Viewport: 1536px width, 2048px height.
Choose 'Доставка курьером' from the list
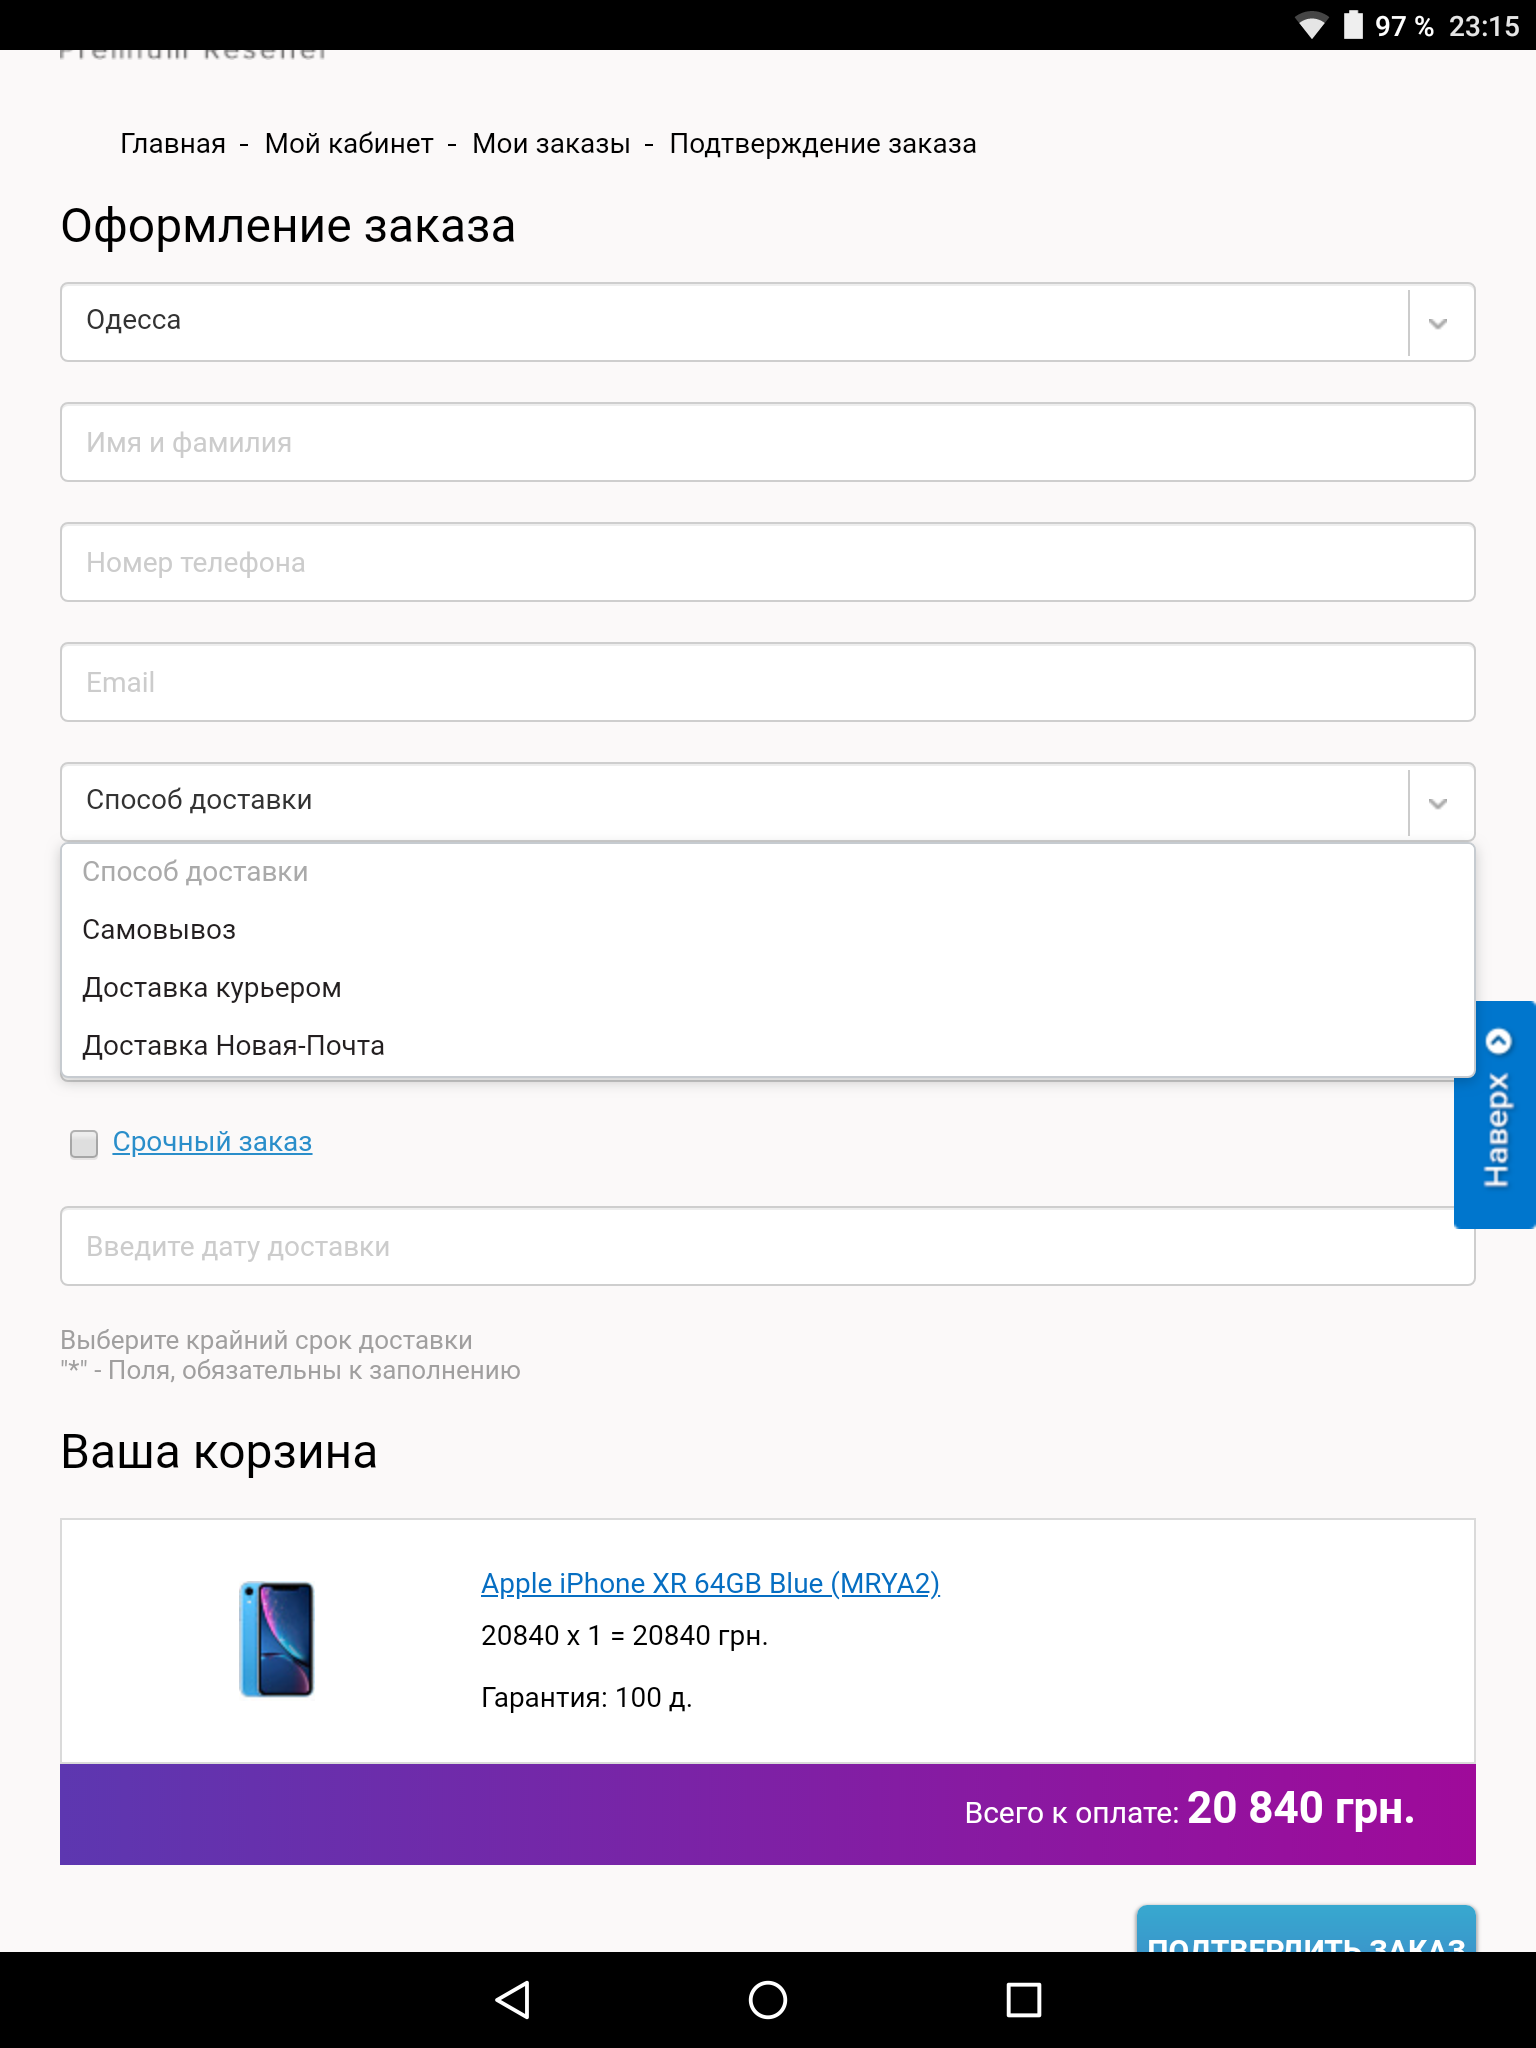pyautogui.click(x=212, y=988)
